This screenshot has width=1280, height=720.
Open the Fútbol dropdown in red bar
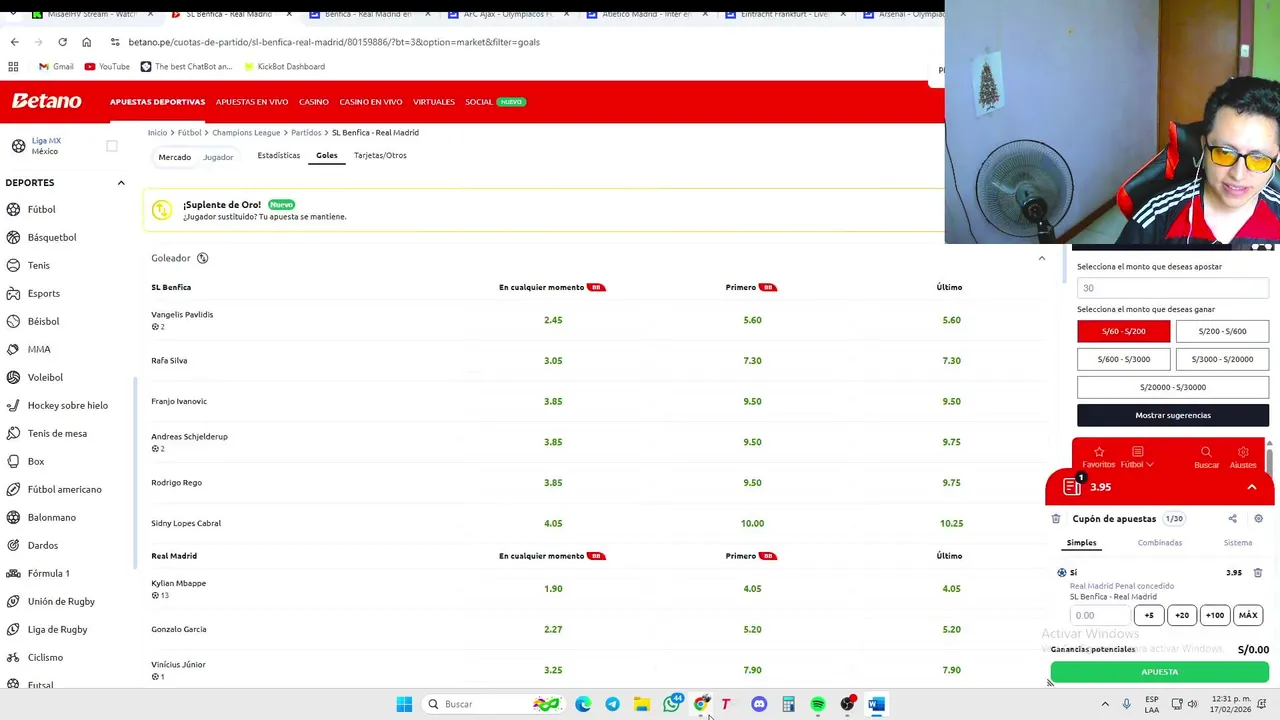pos(1136,457)
